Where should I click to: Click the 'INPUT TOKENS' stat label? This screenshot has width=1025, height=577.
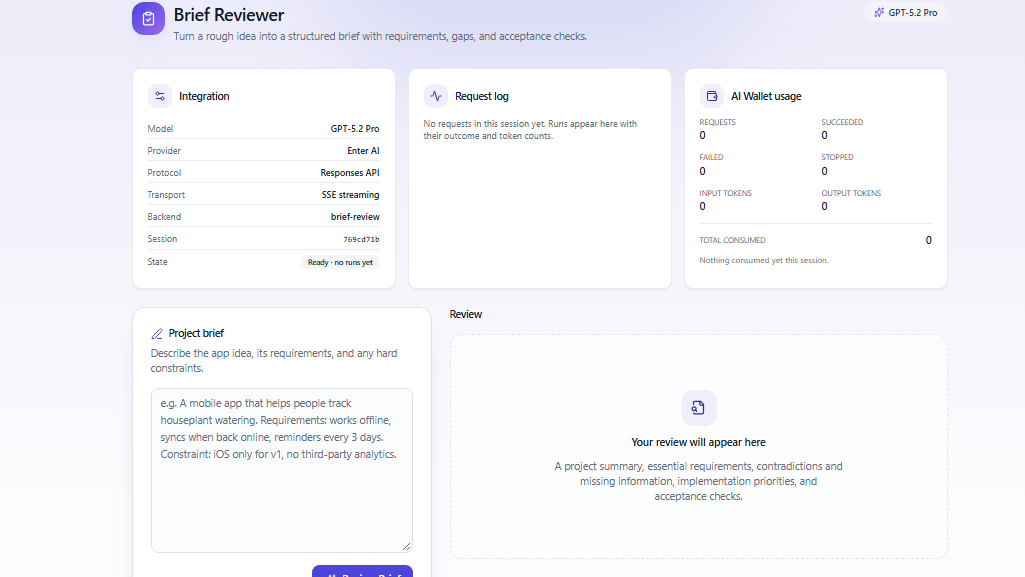click(x=726, y=193)
